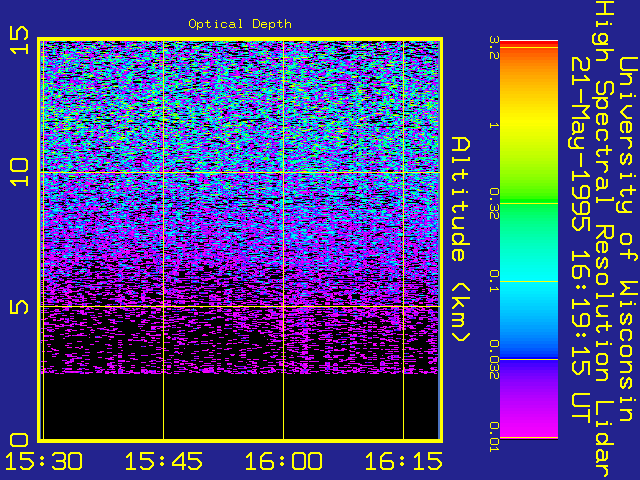The width and height of the screenshot is (640, 480).
Task: Click the 16:00 time axis label
Action: pyautogui.click(x=283, y=462)
